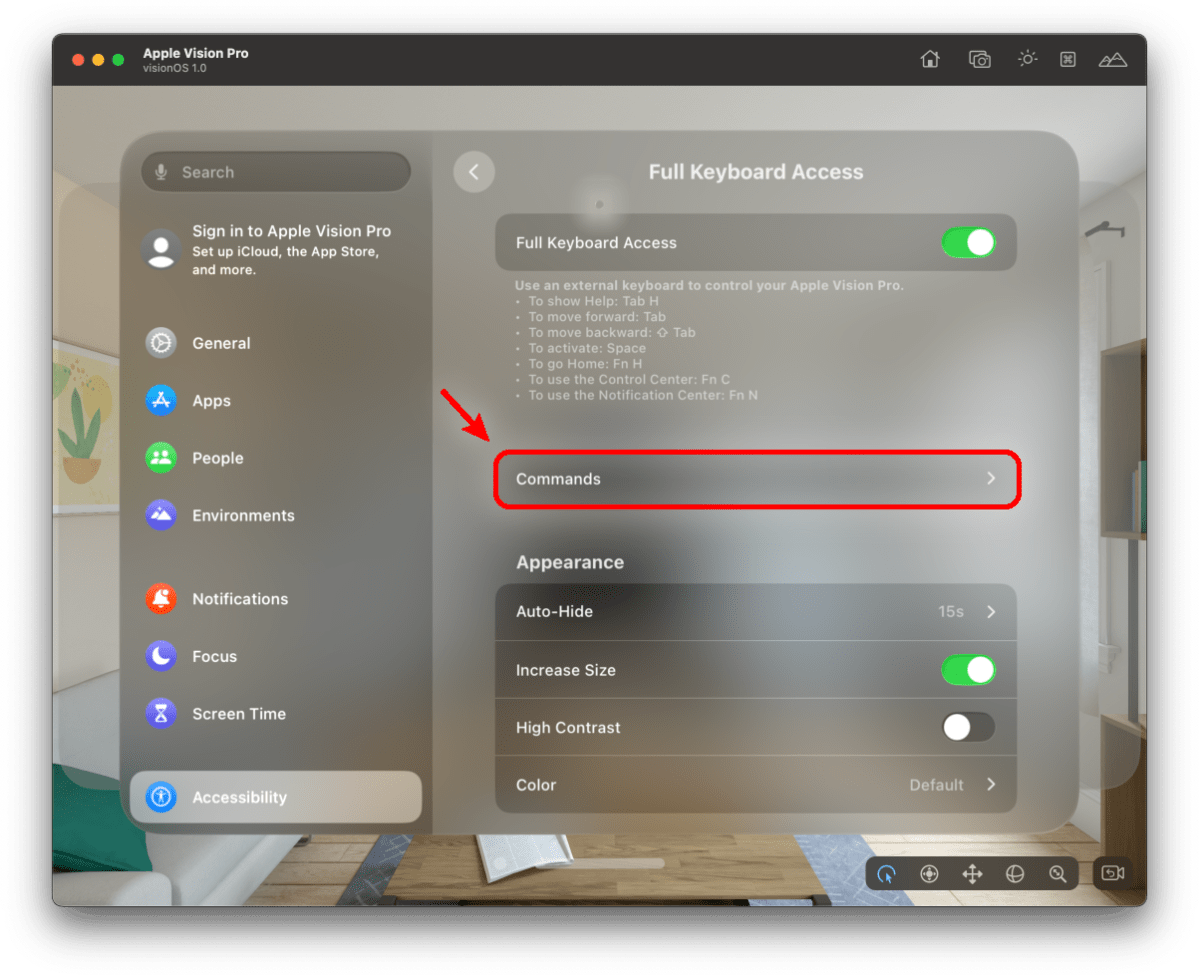Image resolution: width=1200 pixels, height=975 pixels.
Task: Click the Color row label
Action: click(x=536, y=785)
